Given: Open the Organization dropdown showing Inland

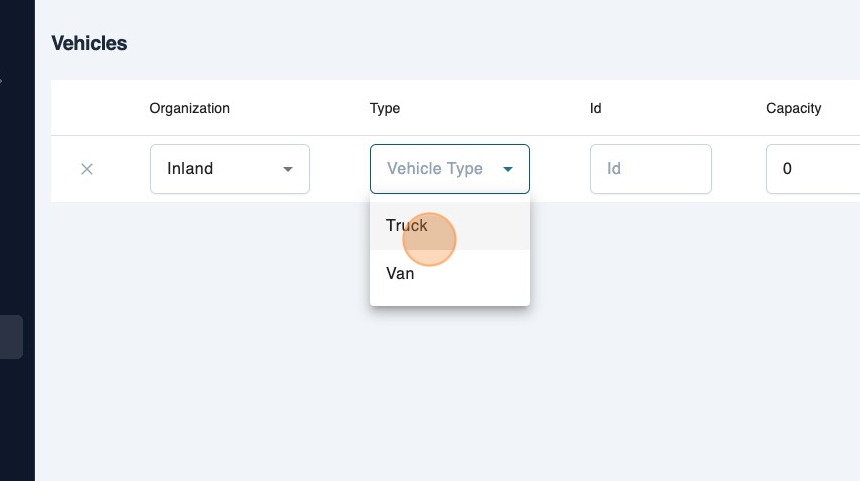Looking at the screenshot, I should (x=229, y=169).
